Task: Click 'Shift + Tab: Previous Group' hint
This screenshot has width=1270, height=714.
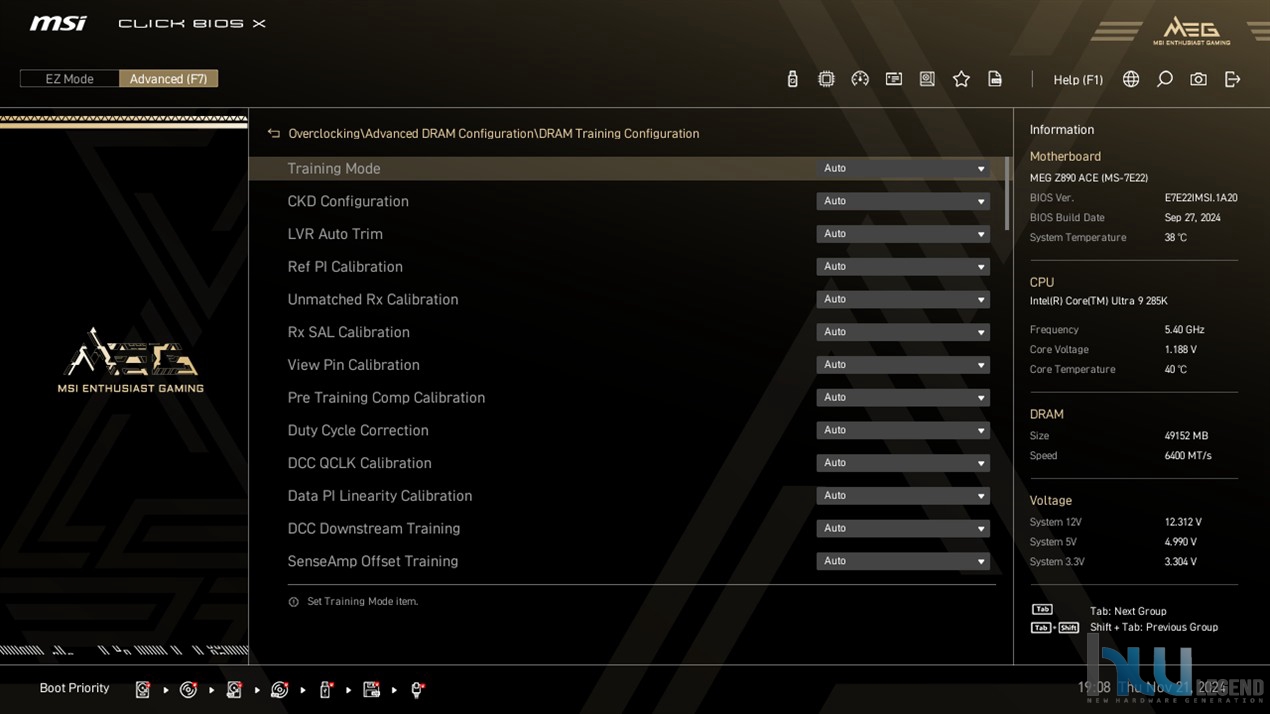Action: pyautogui.click(x=1154, y=627)
